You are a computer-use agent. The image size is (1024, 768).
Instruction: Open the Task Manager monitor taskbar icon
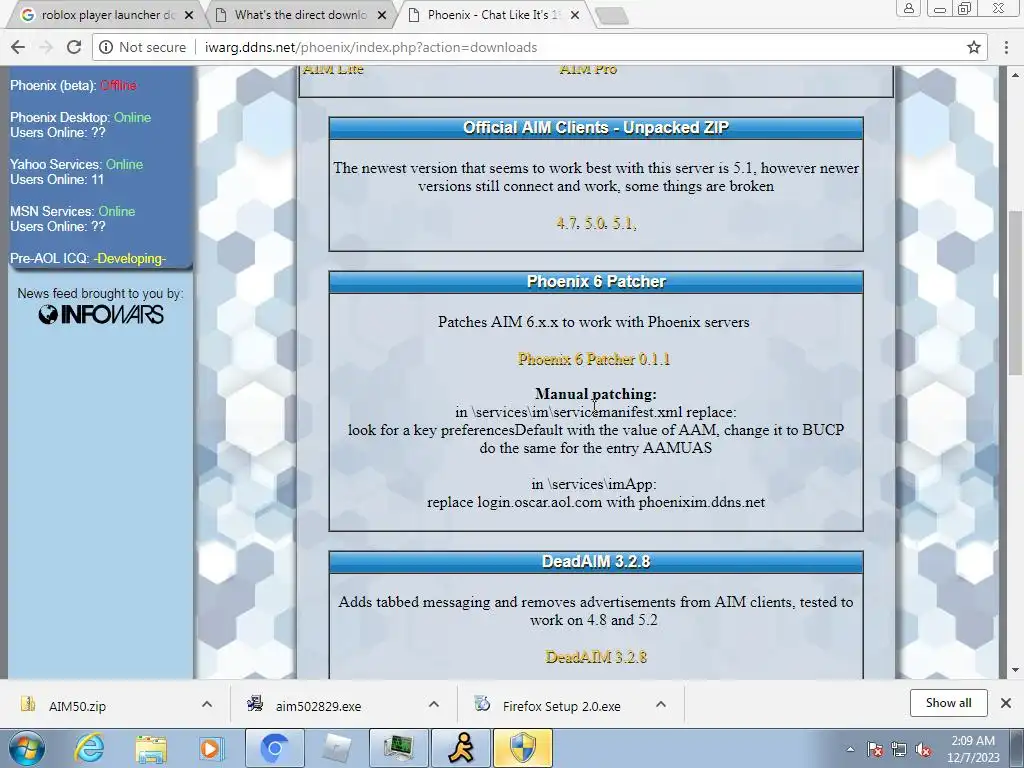398,748
